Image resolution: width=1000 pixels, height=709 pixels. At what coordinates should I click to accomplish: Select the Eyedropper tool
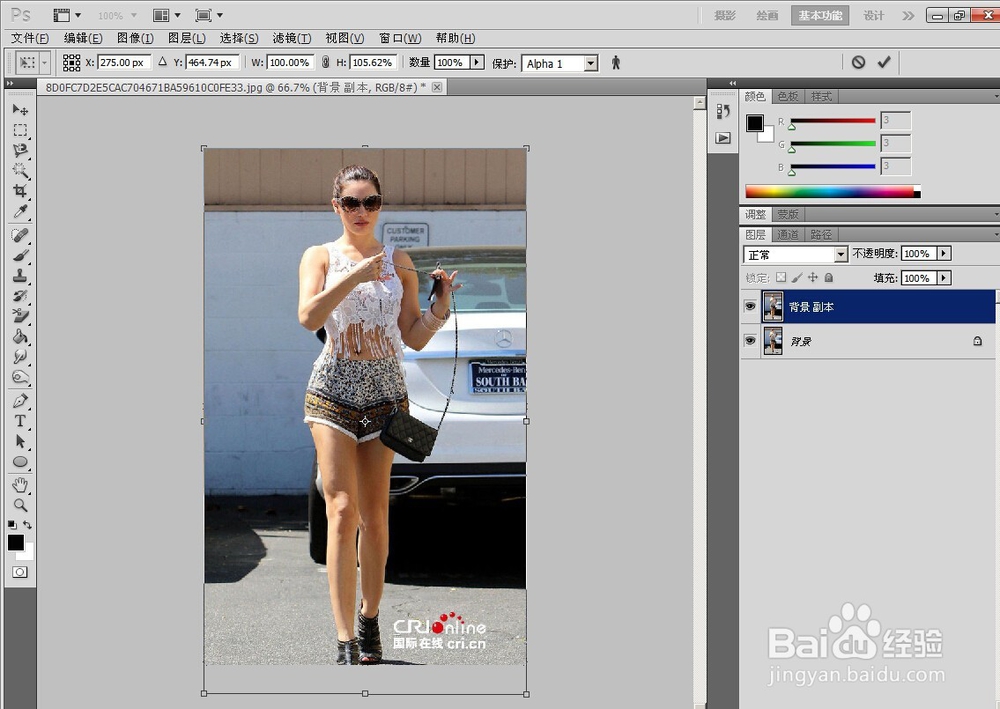(20, 211)
